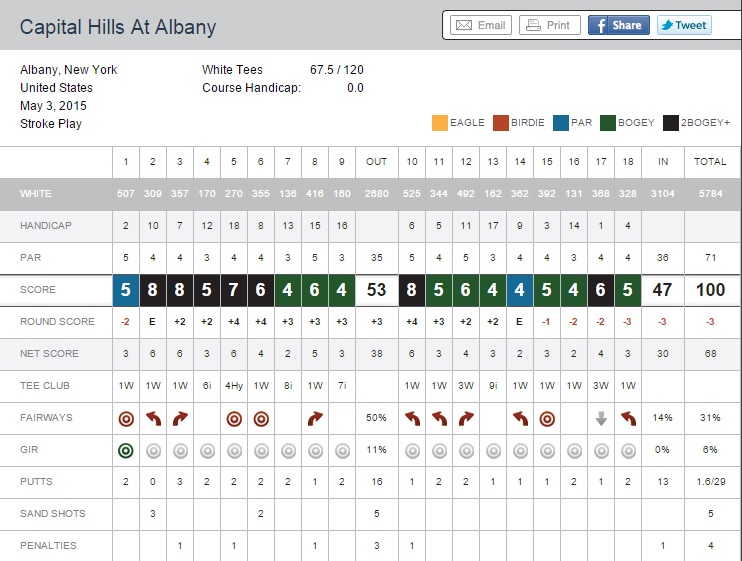Click the gray GIR circle on hole 18

point(627,450)
